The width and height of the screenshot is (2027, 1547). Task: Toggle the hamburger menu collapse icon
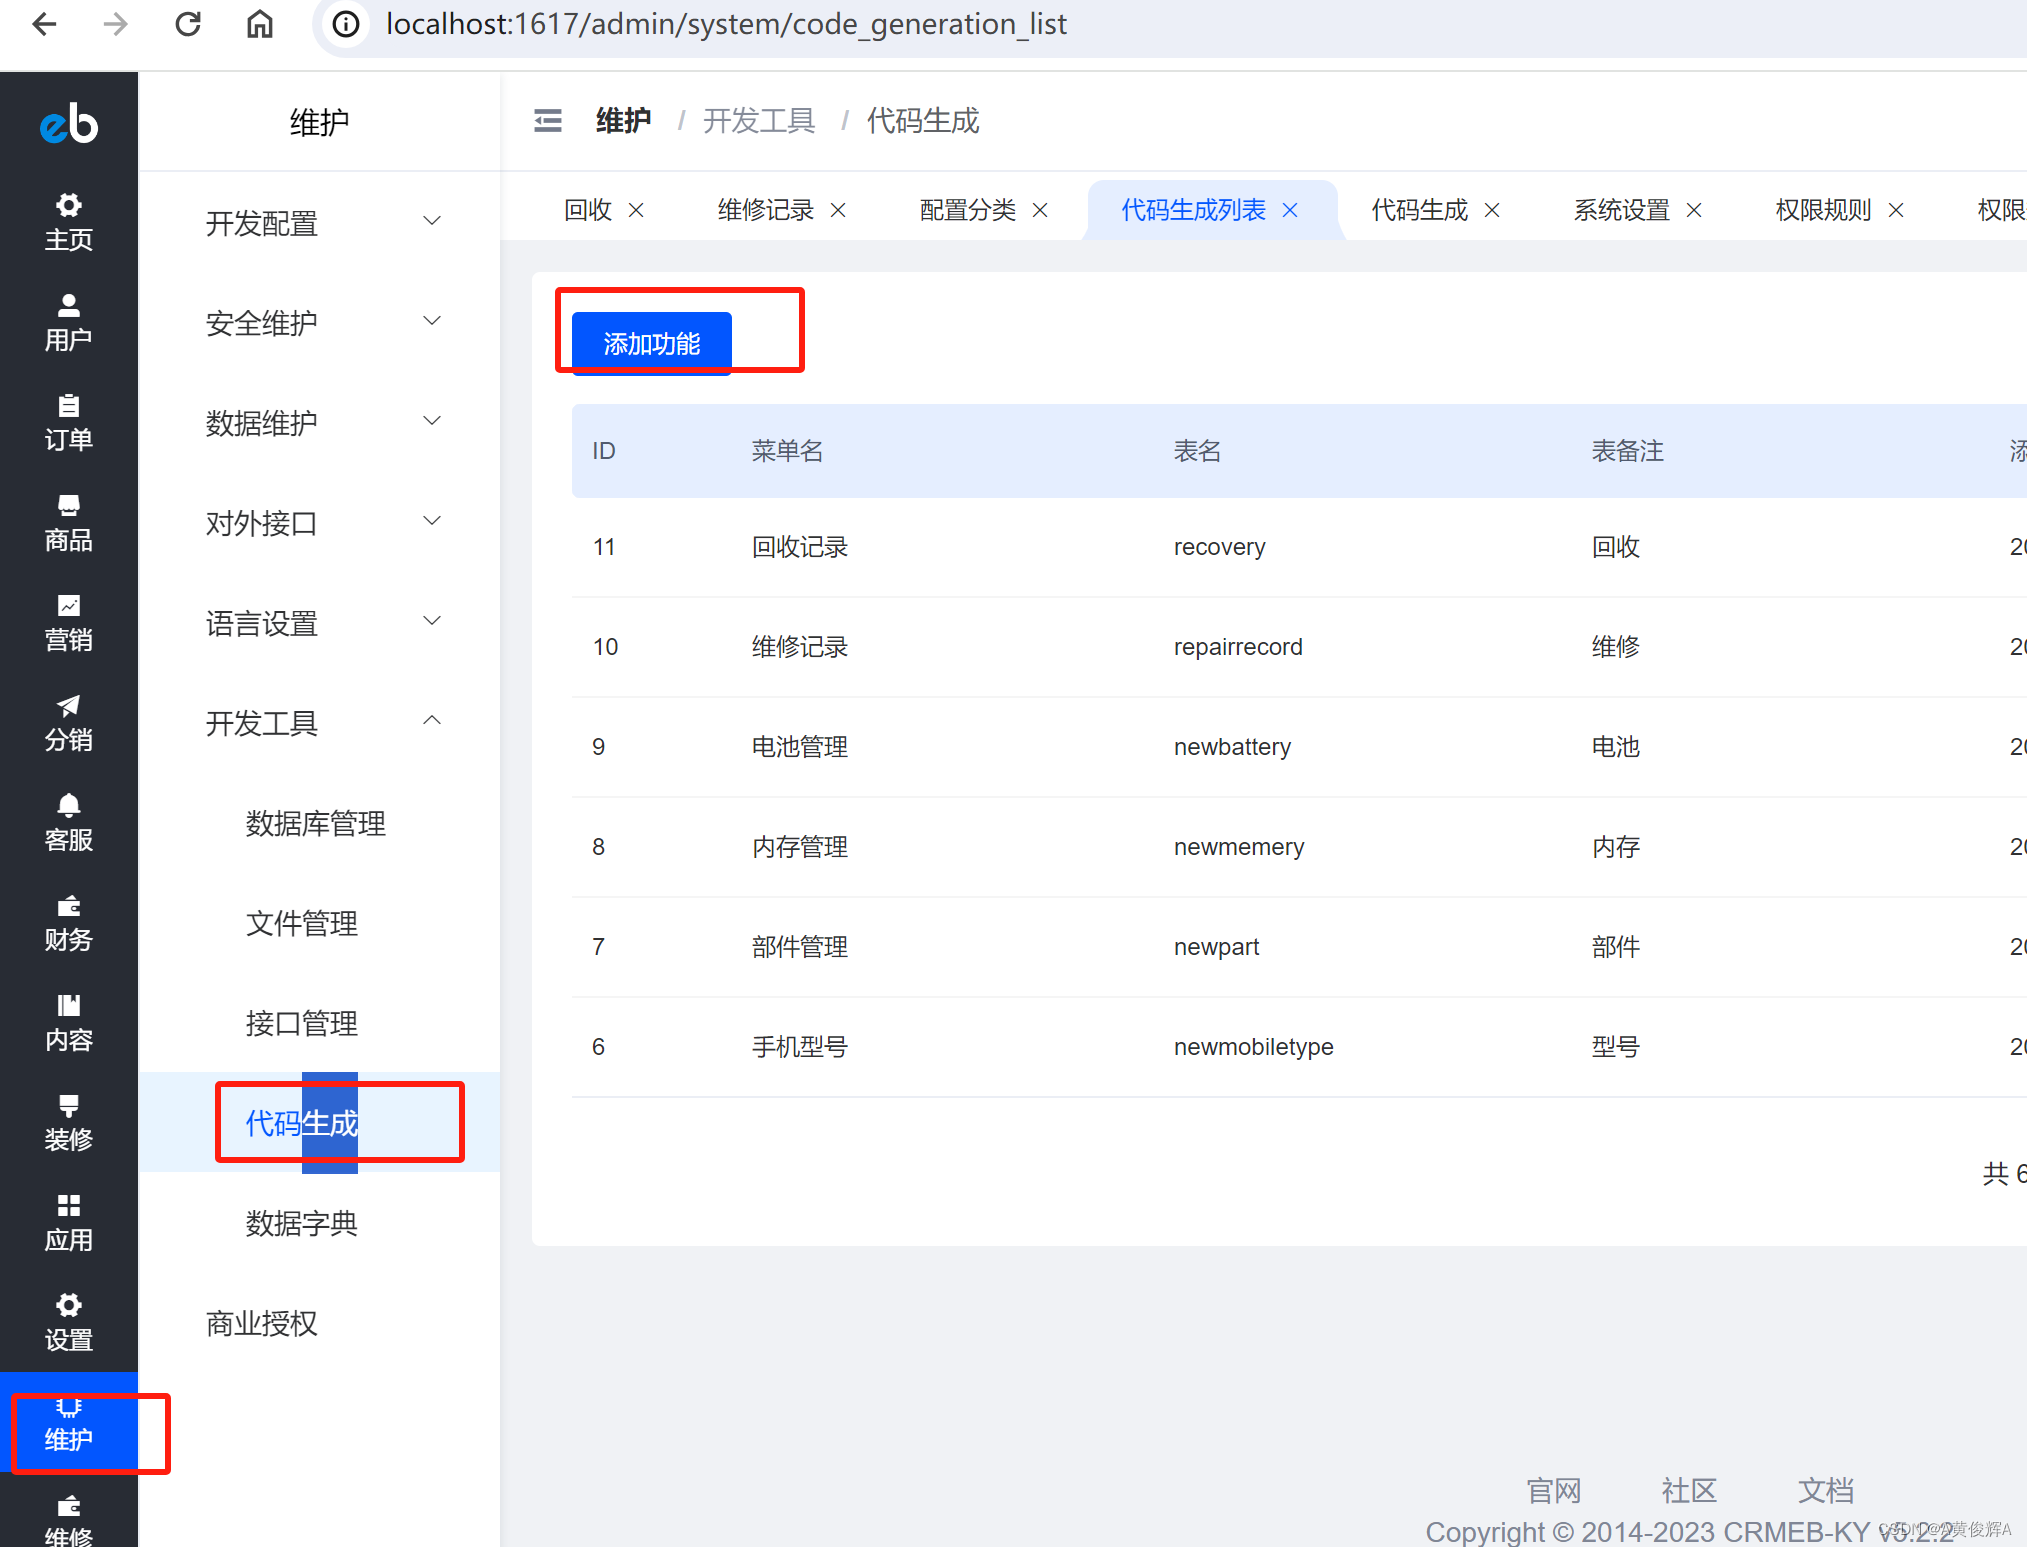[548, 121]
